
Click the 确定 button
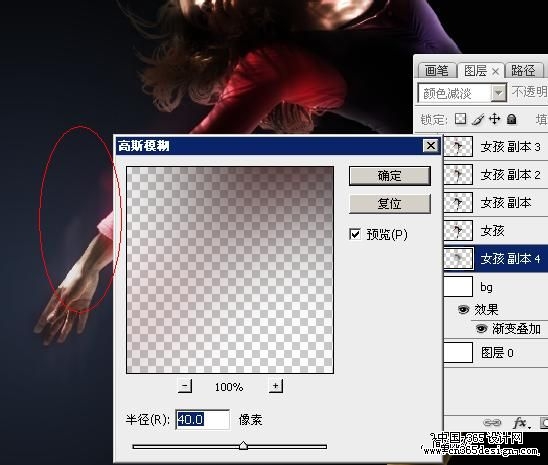pos(390,175)
